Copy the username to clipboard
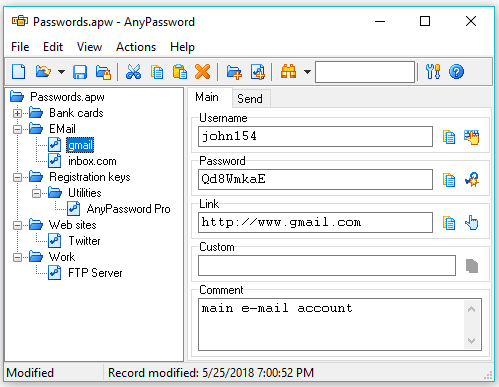 pos(449,137)
